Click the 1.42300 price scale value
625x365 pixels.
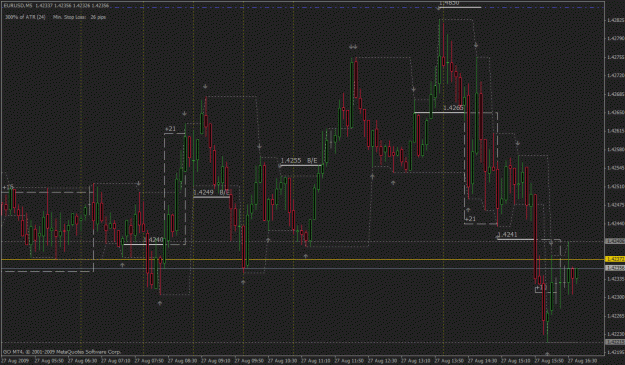coord(615,297)
